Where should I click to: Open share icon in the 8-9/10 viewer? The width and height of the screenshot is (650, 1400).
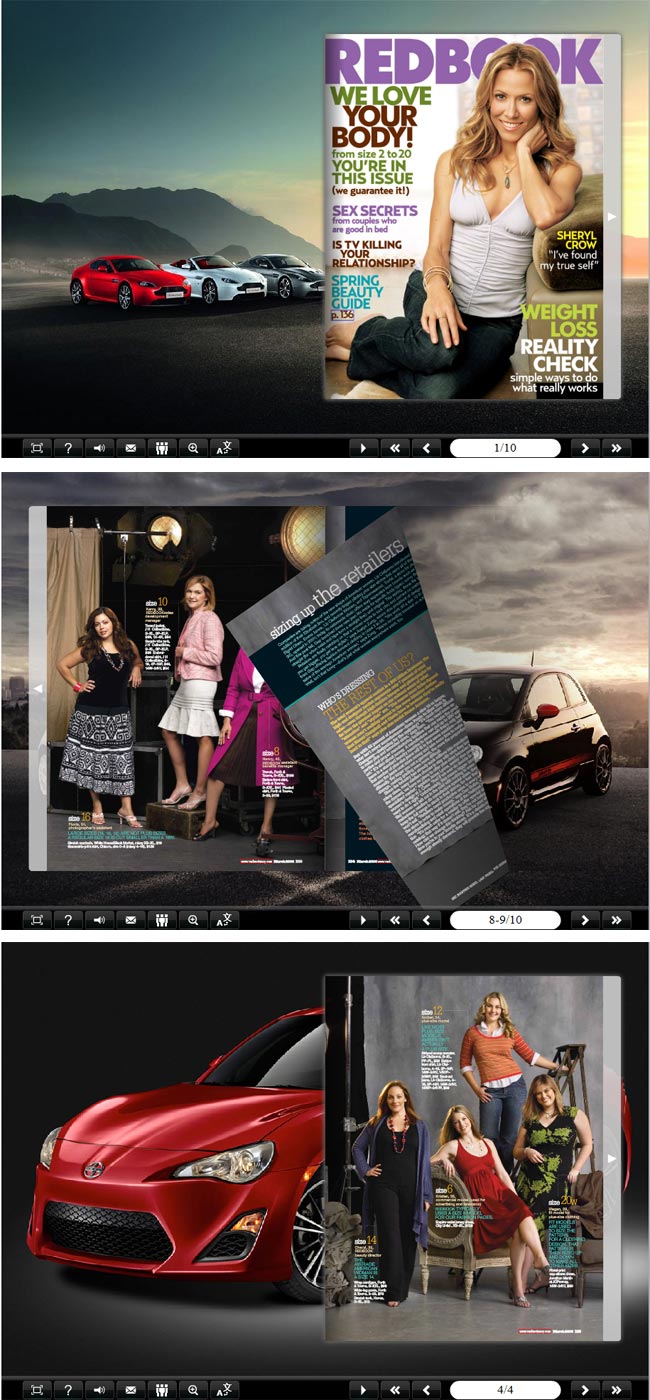(161, 919)
